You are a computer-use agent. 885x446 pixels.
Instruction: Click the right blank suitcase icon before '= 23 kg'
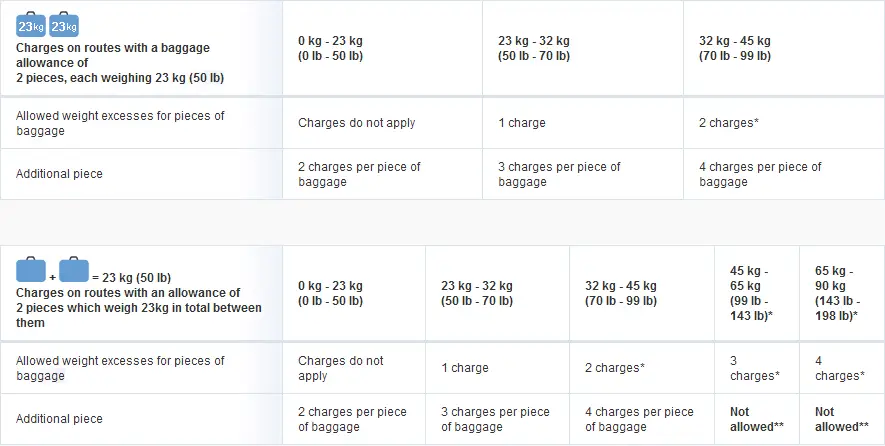click(x=74, y=269)
